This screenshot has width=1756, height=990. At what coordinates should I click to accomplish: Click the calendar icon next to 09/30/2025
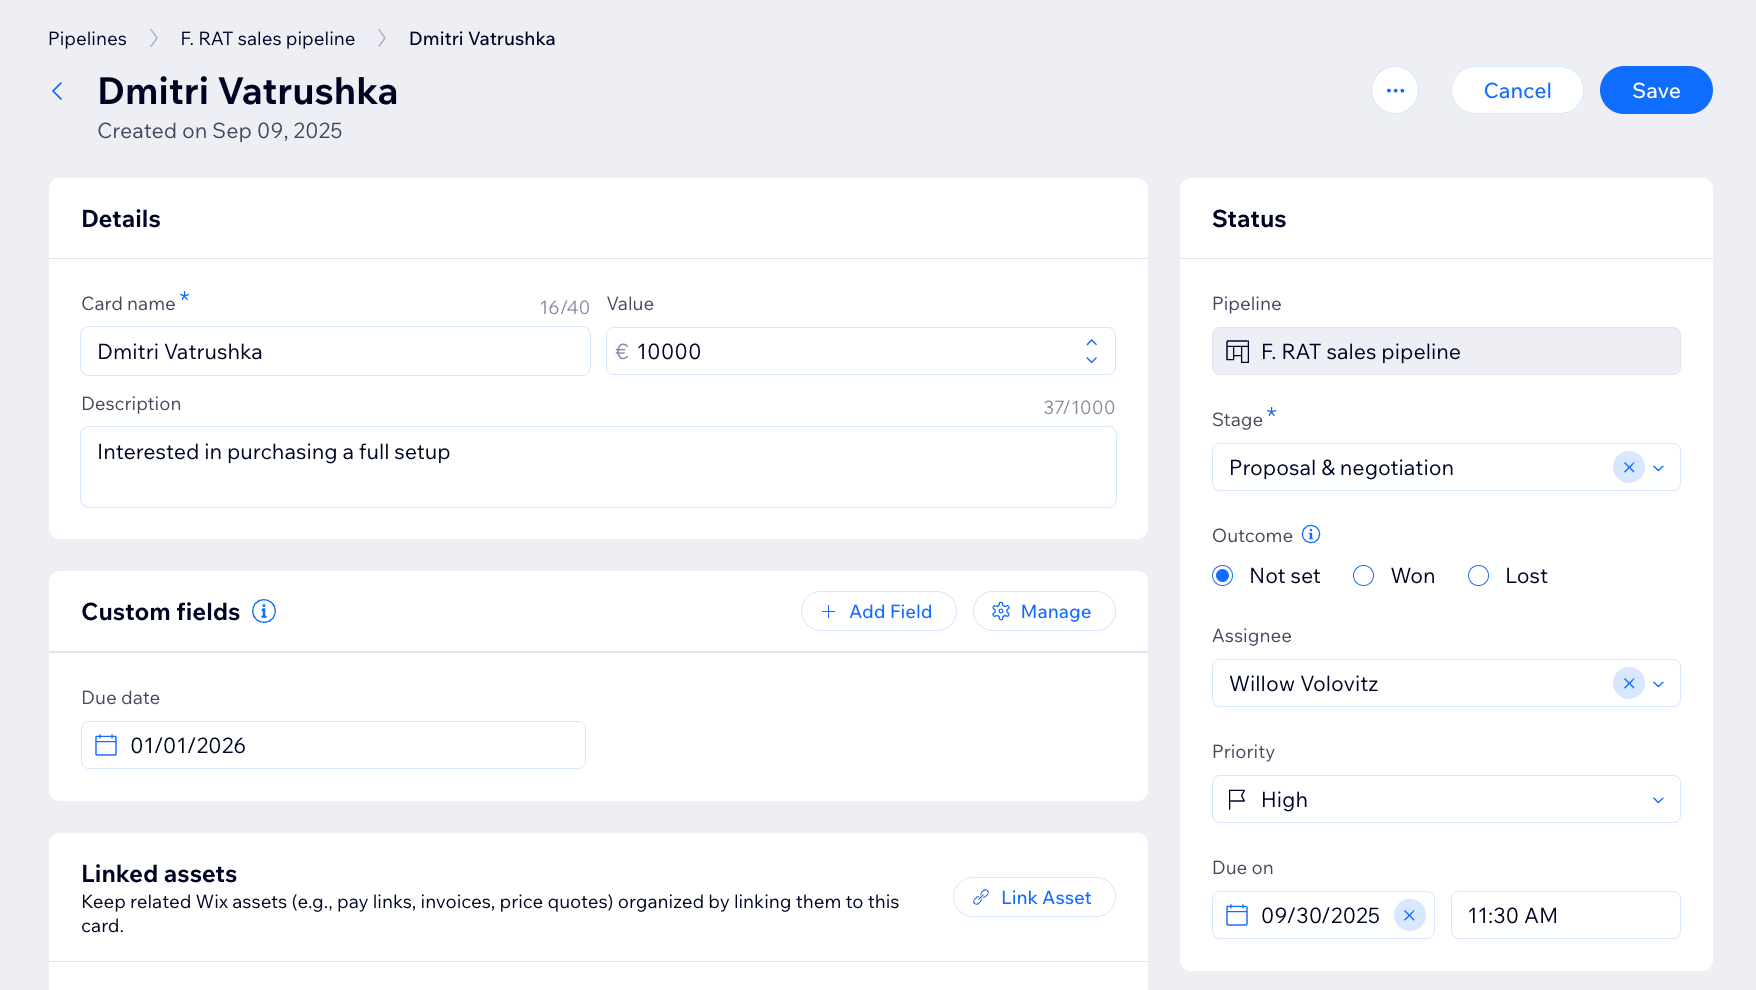[x=1238, y=915]
